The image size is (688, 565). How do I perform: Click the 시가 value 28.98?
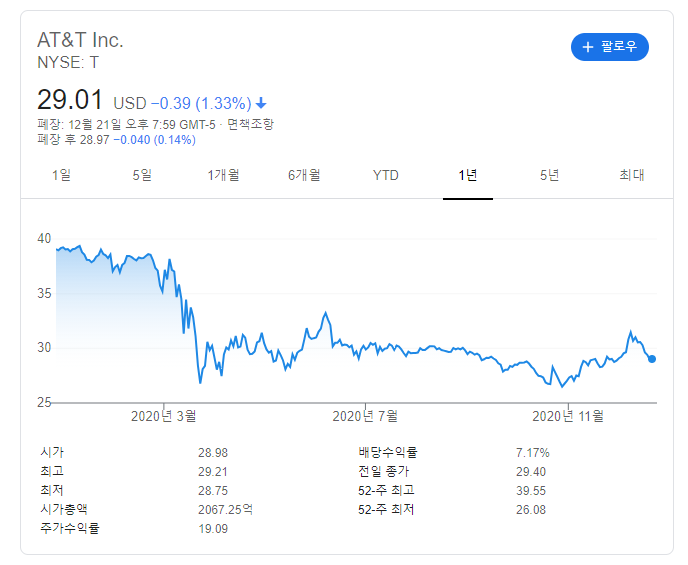pos(213,453)
